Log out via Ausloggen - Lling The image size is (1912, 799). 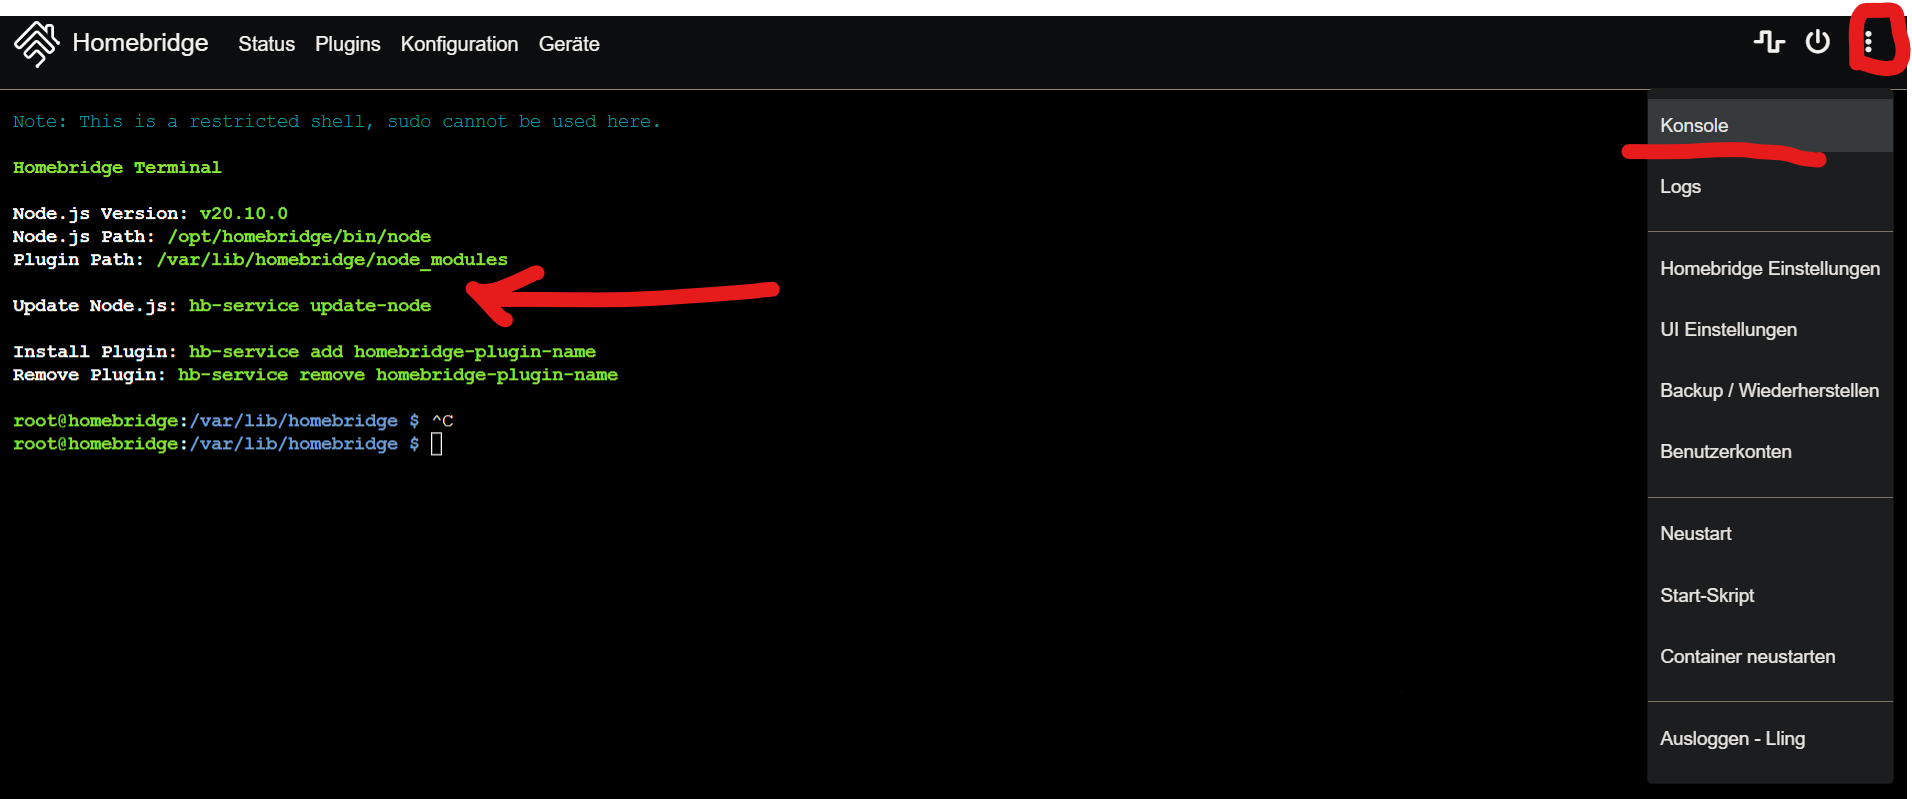1732,738
